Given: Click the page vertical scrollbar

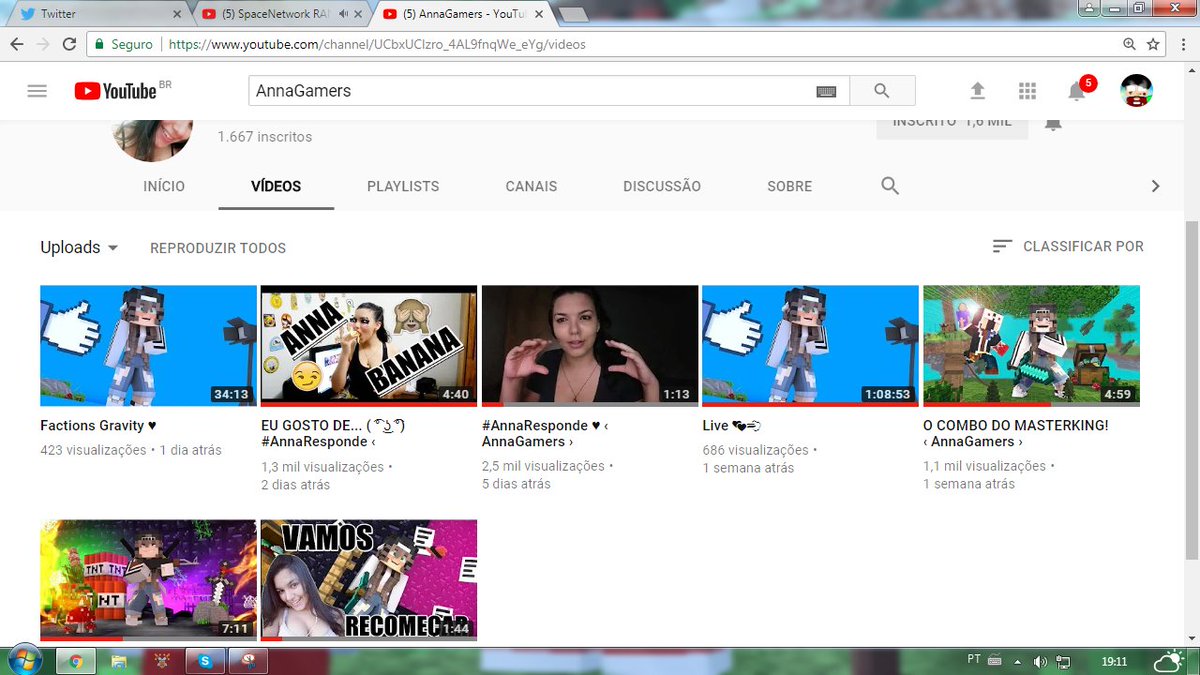Looking at the screenshot, I should (x=1191, y=390).
